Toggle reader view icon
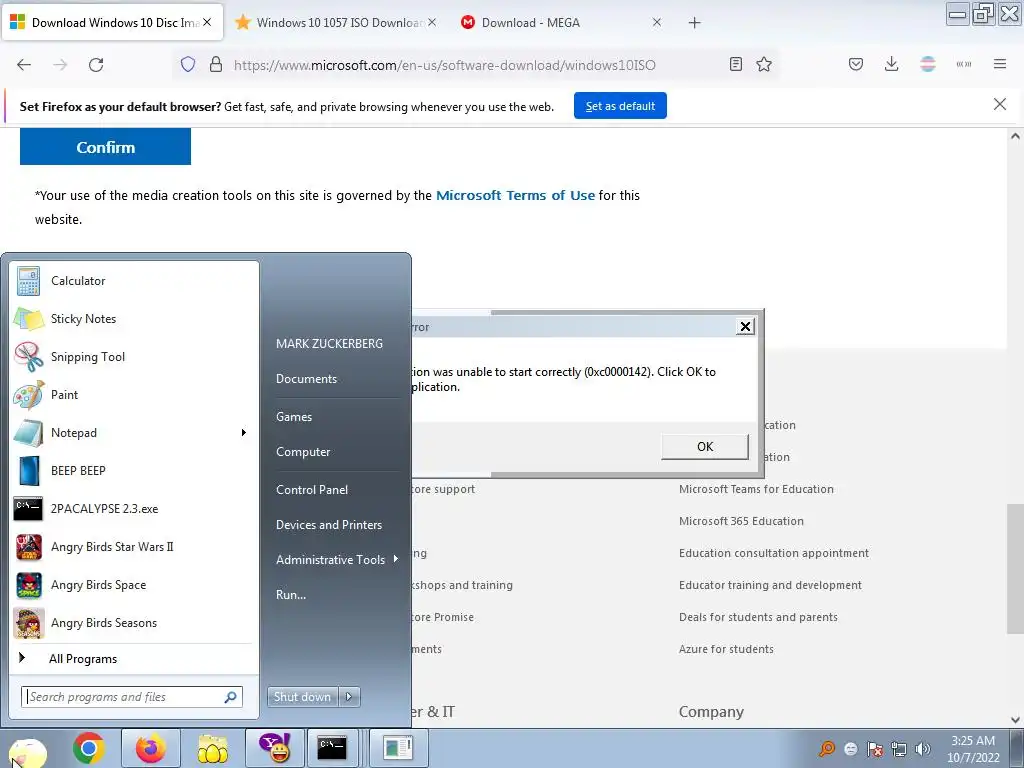This screenshot has width=1024, height=768. pyautogui.click(x=735, y=64)
